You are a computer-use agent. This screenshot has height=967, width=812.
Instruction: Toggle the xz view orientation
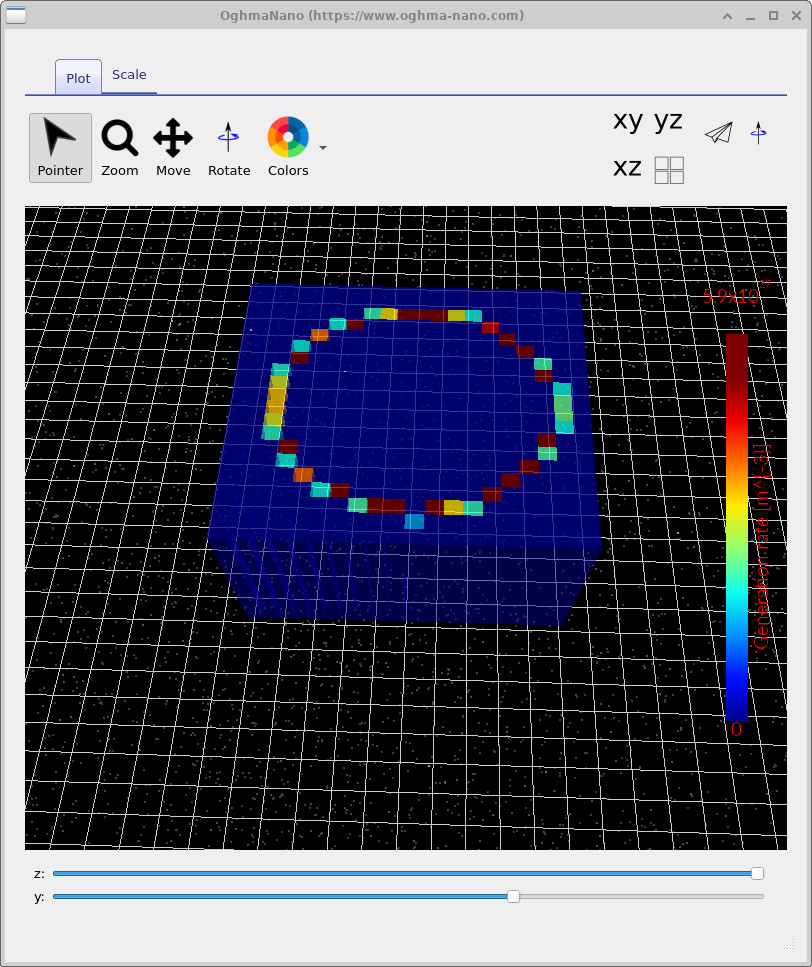click(627, 168)
